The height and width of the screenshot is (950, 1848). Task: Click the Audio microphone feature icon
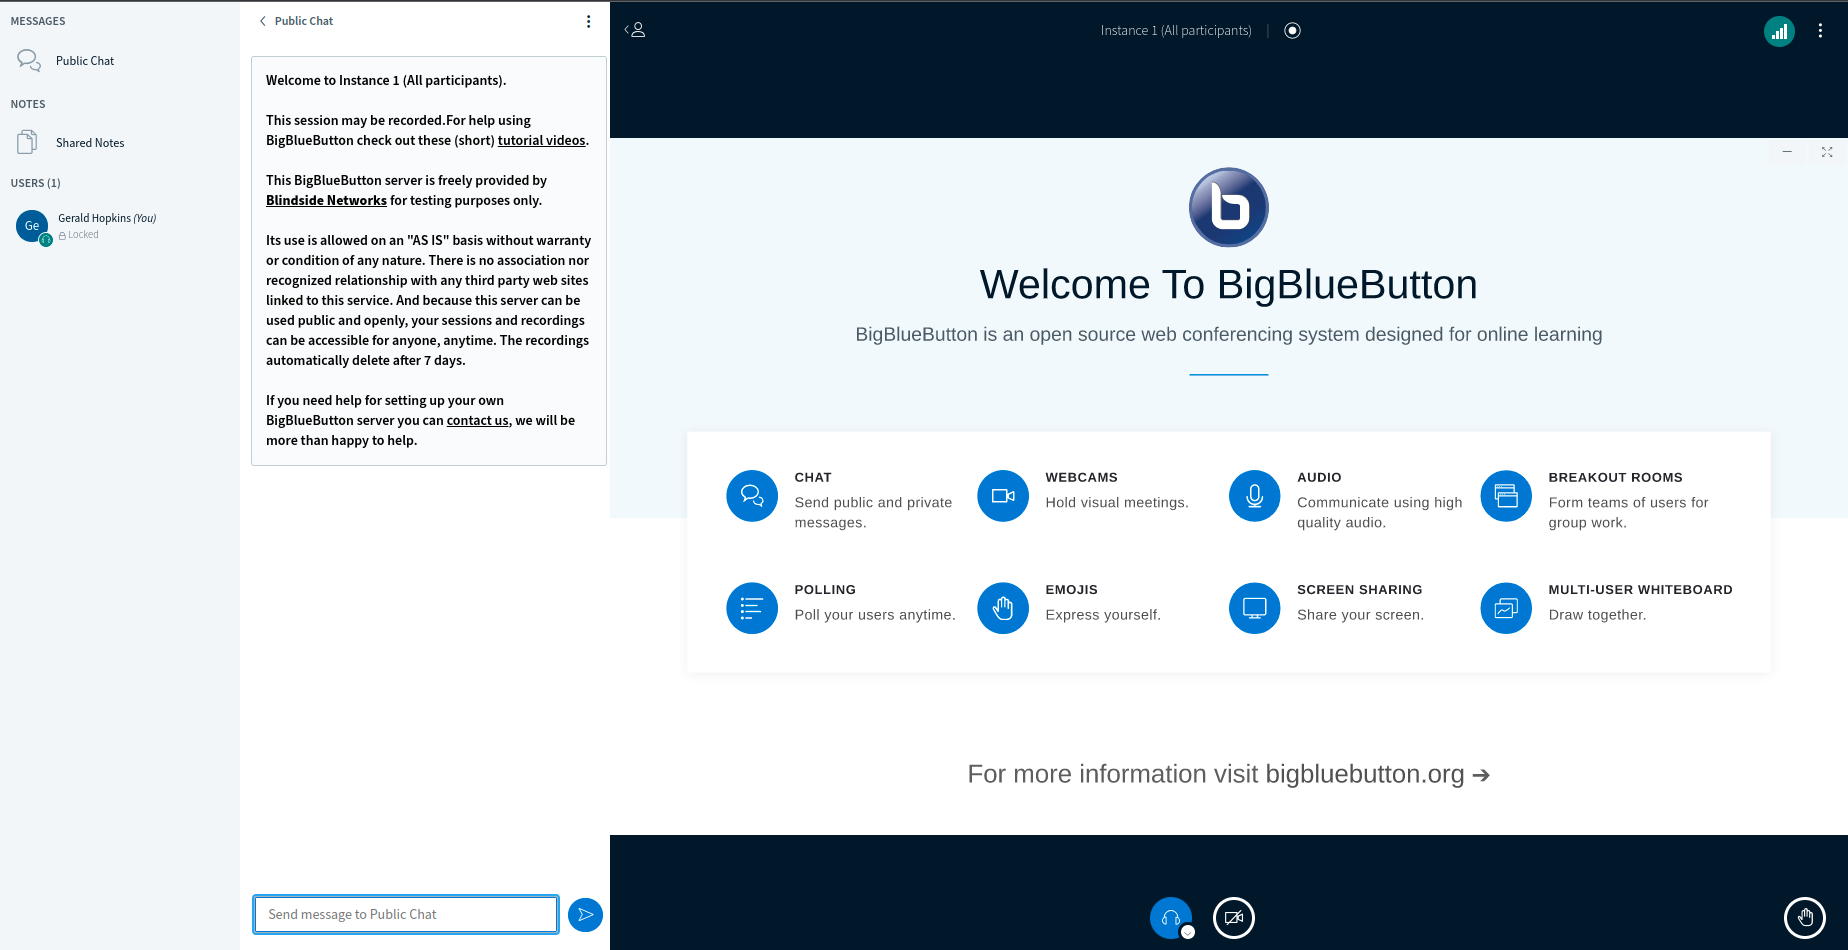point(1255,496)
